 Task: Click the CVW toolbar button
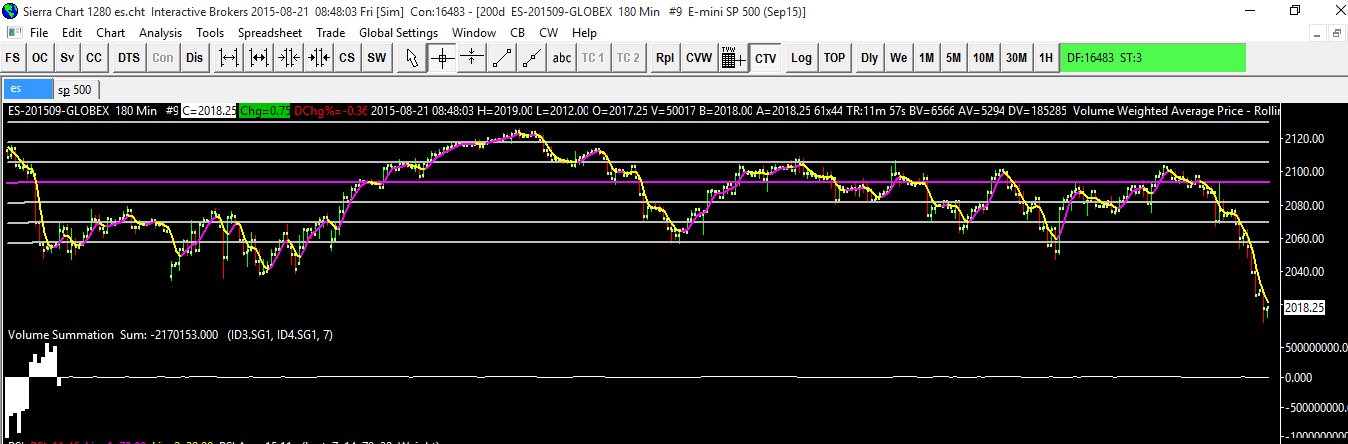(x=699, y=58)
